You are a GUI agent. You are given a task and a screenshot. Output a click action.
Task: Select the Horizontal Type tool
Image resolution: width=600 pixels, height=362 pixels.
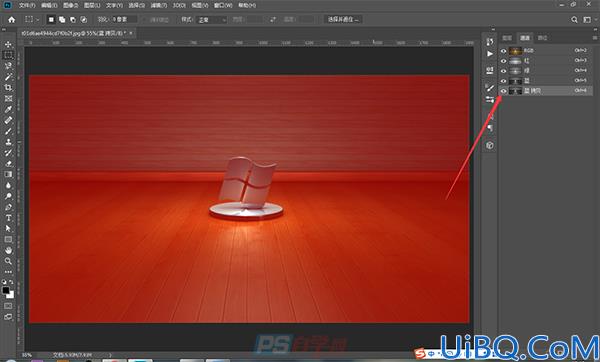coord(8,218)
